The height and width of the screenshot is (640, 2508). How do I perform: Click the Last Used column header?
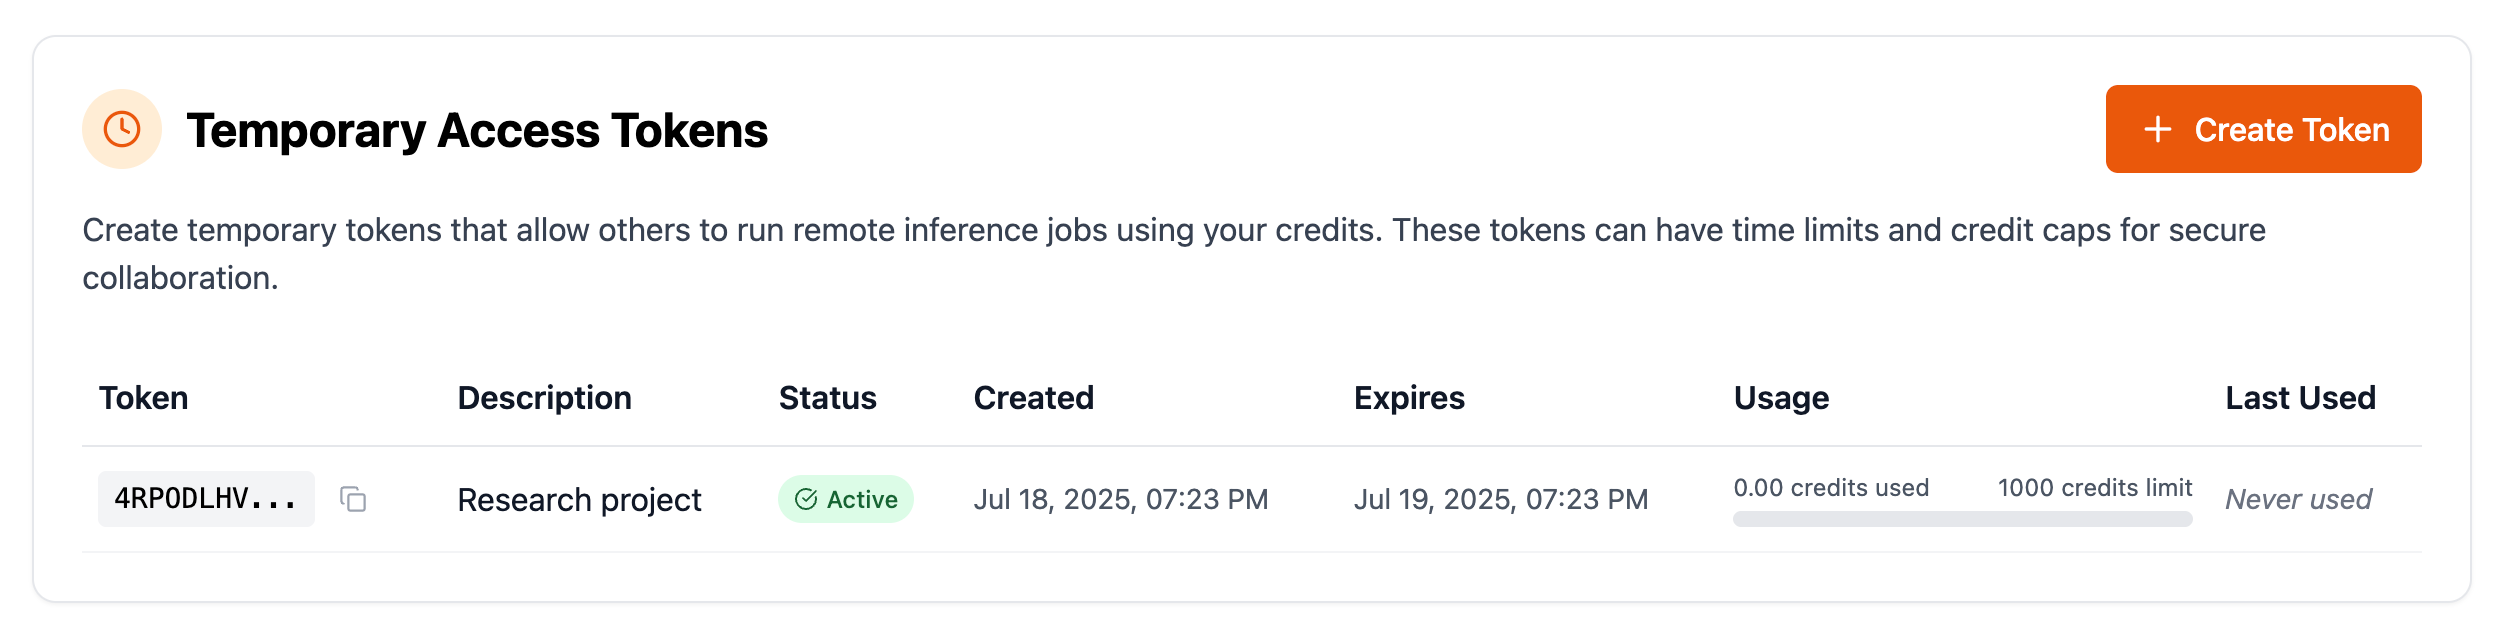tap(2300, 398)
